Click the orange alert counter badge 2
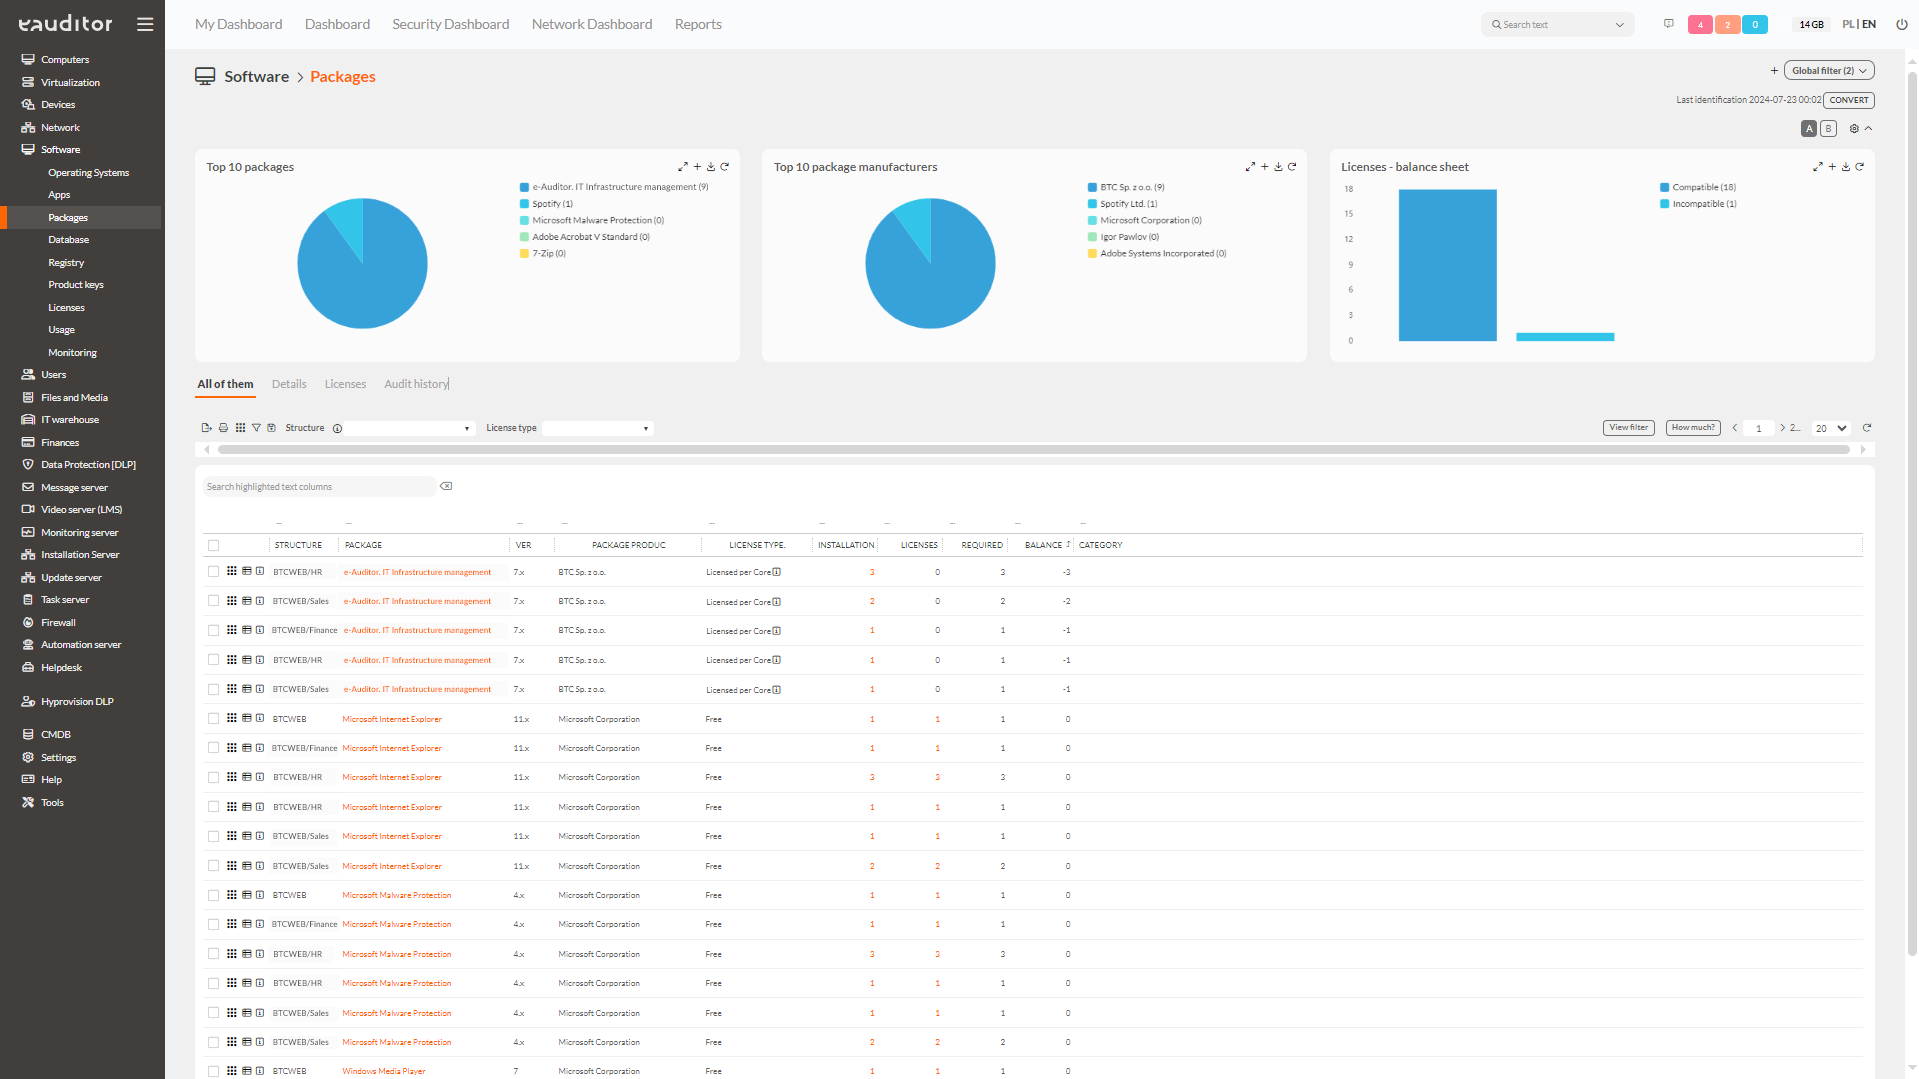The height and width of the screenshot is (1079, 1919). [1727, 25]
